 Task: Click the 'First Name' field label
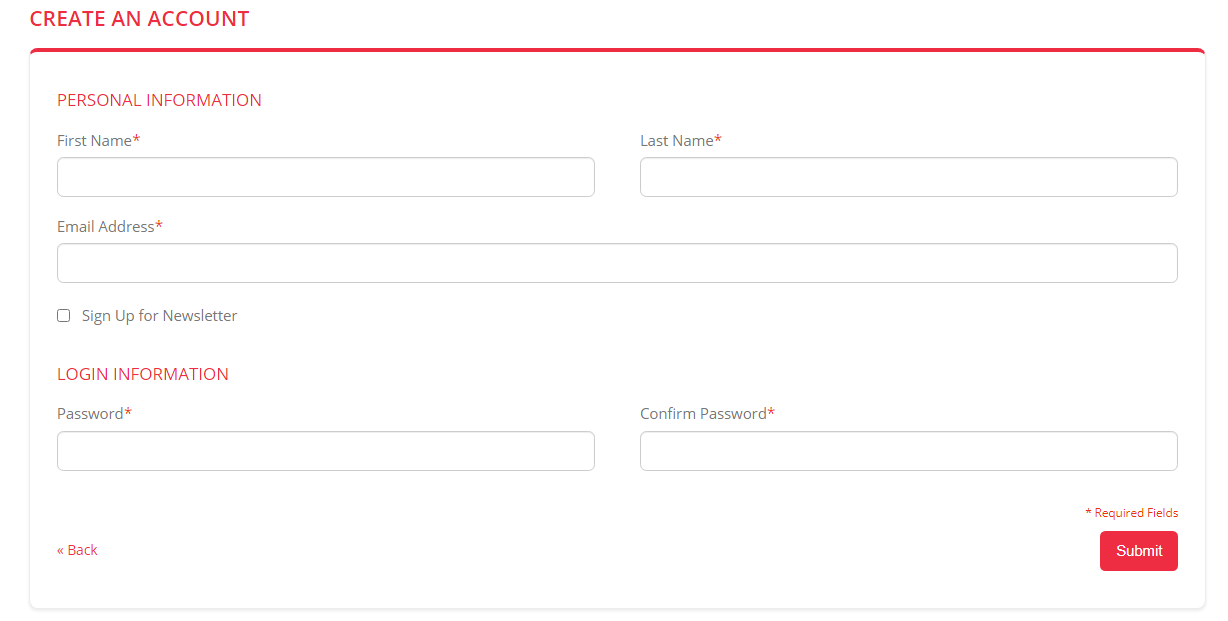pos(94,141)
